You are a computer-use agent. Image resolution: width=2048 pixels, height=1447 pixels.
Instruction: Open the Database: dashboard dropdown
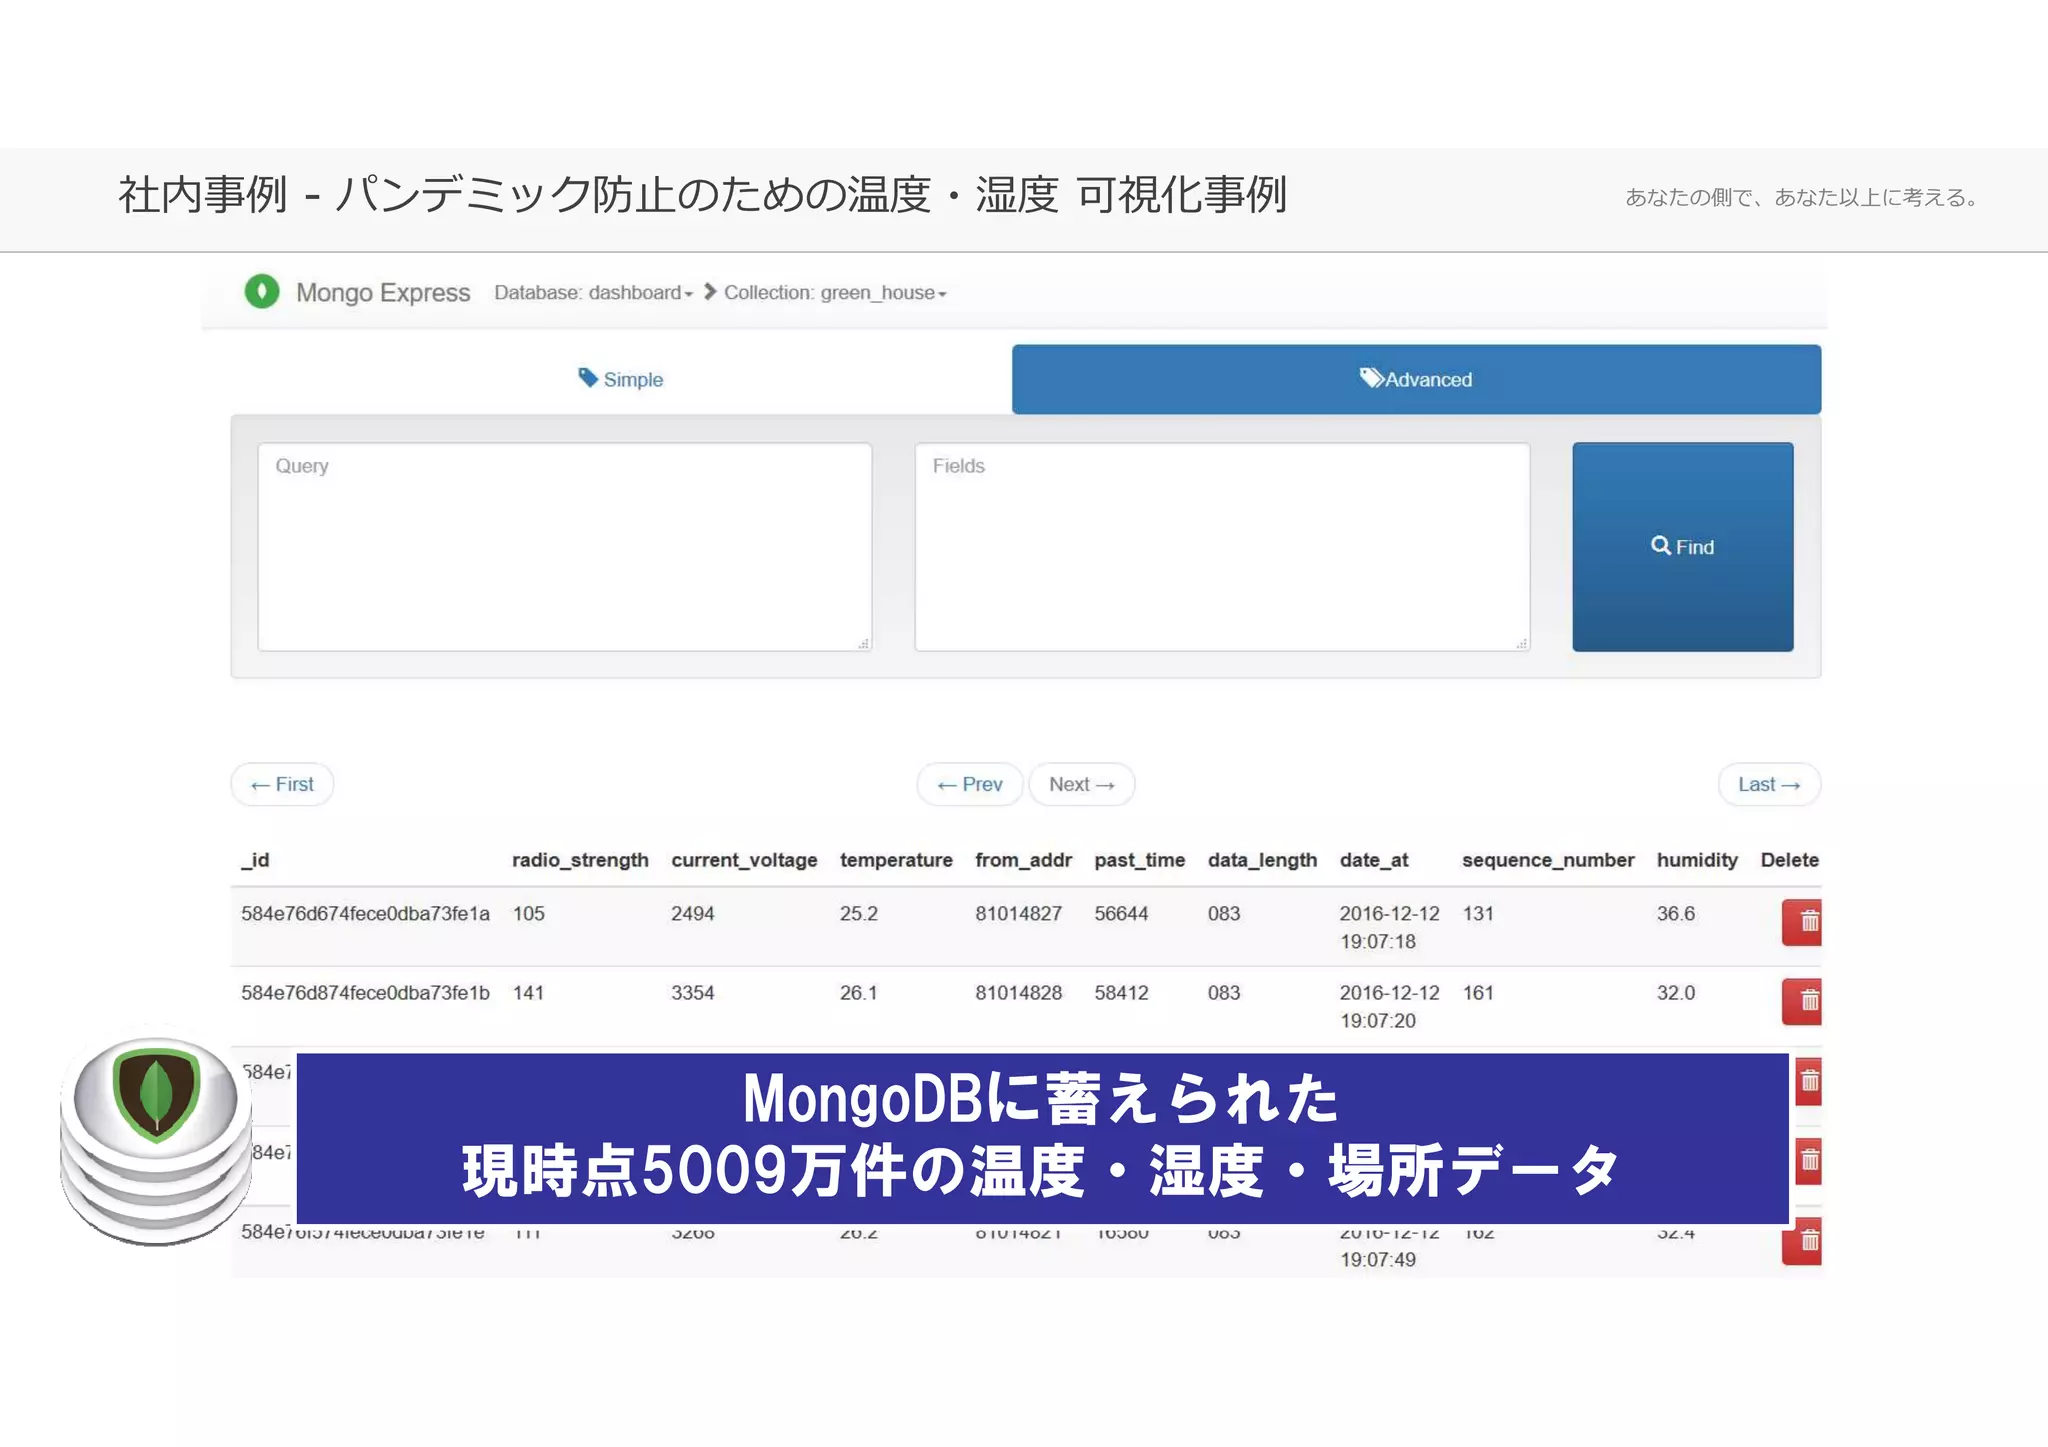click(x=593, y=293)
